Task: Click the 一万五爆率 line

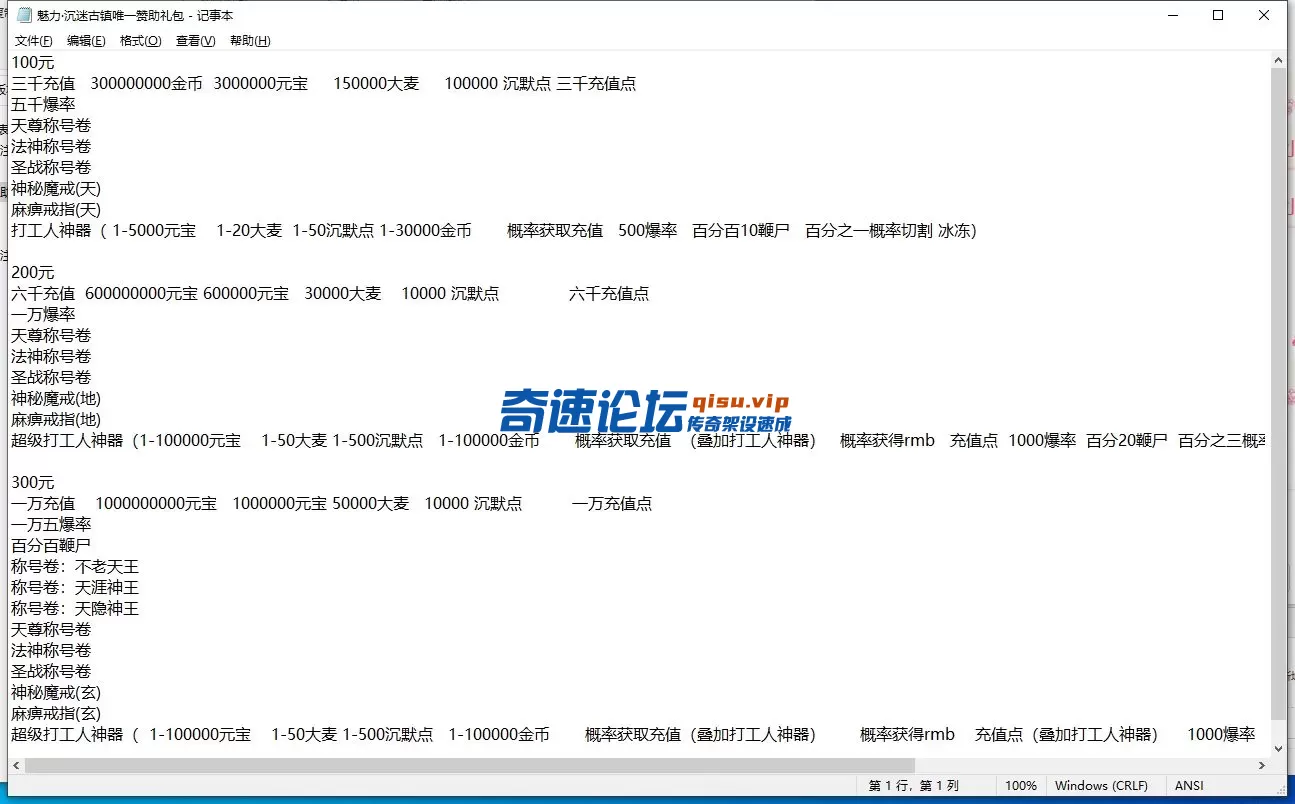Action: [51, 525]
